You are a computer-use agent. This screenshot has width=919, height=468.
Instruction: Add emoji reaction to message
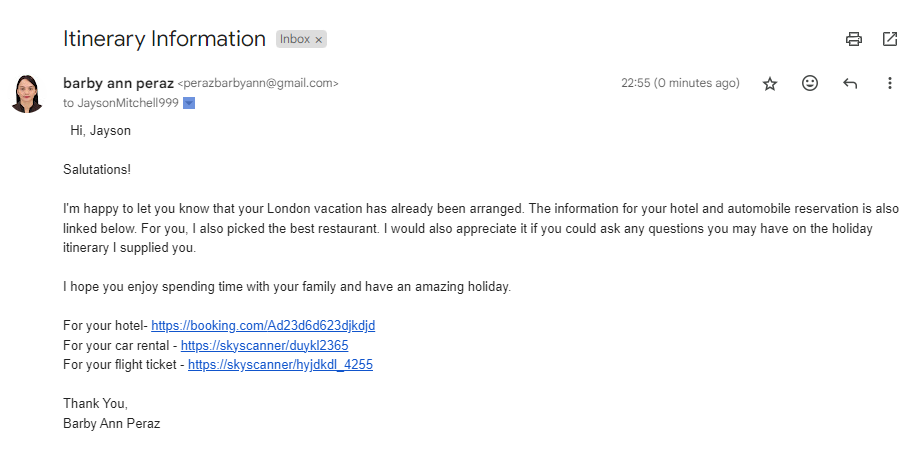[809, 83]
